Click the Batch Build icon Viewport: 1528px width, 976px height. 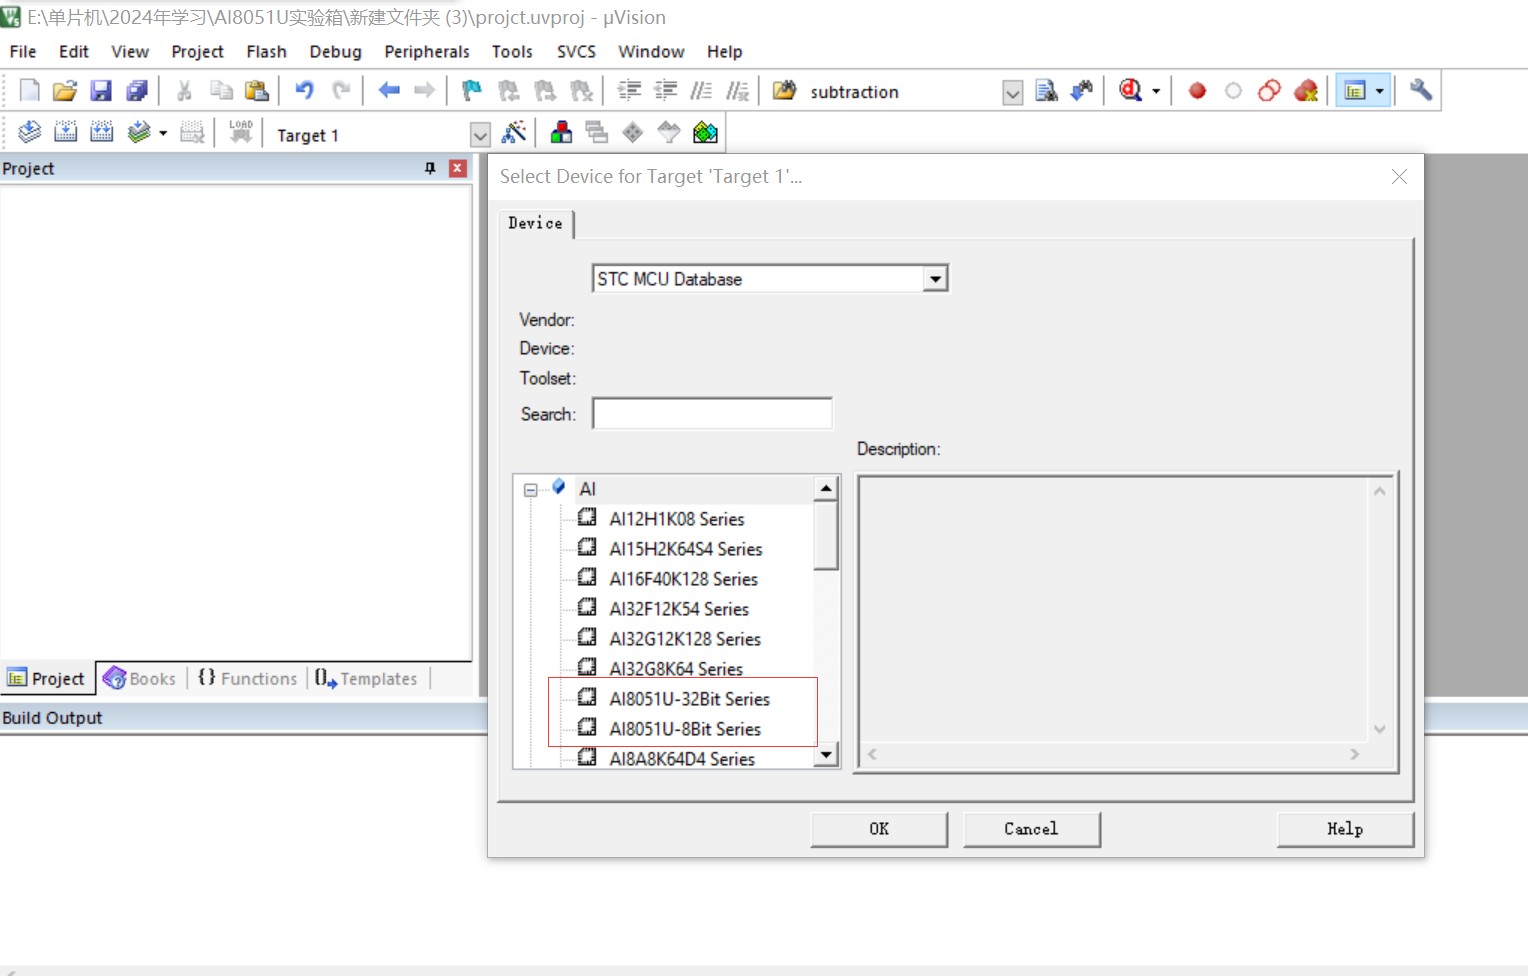tap(139, 132)
